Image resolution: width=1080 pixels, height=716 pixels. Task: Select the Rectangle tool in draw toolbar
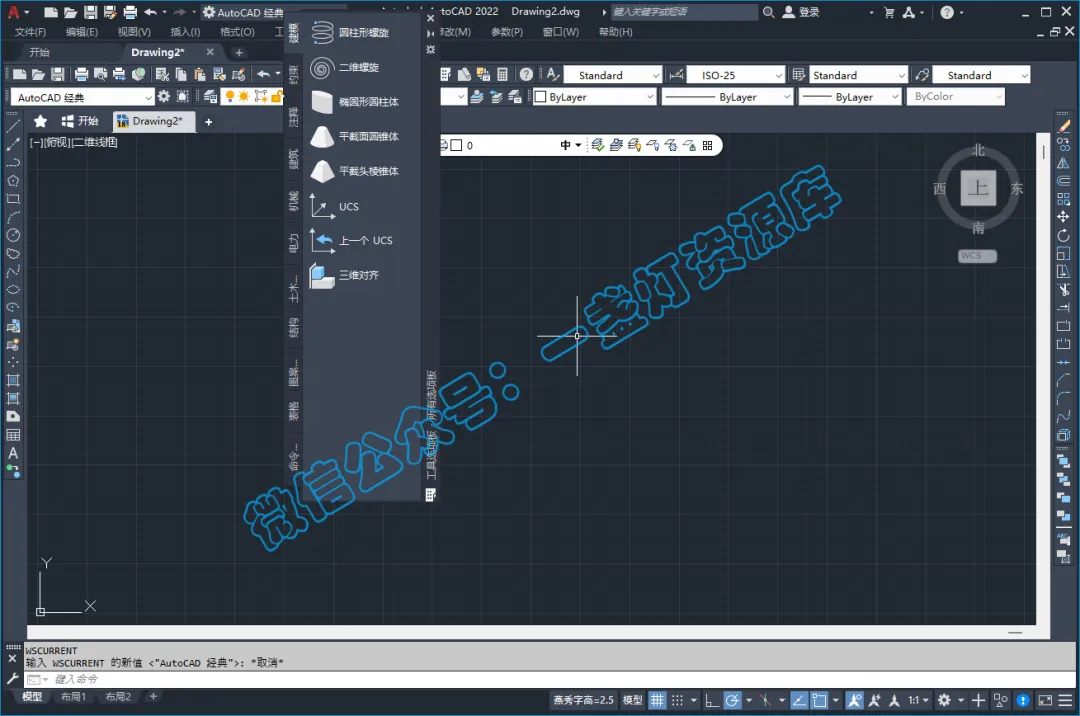click(12, 199)
